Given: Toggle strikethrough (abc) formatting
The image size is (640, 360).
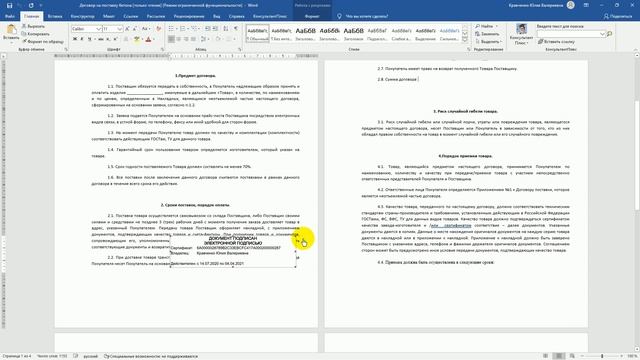Looking at the screenshot, I should pos(100,39).
